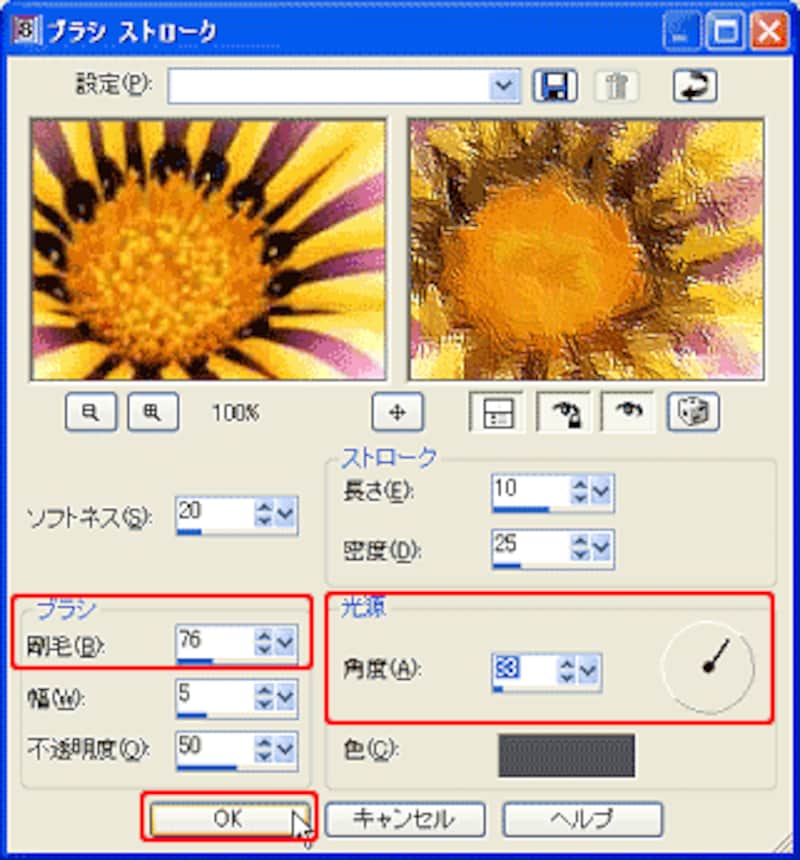Click the light source angle dial

tap(708, 667)
